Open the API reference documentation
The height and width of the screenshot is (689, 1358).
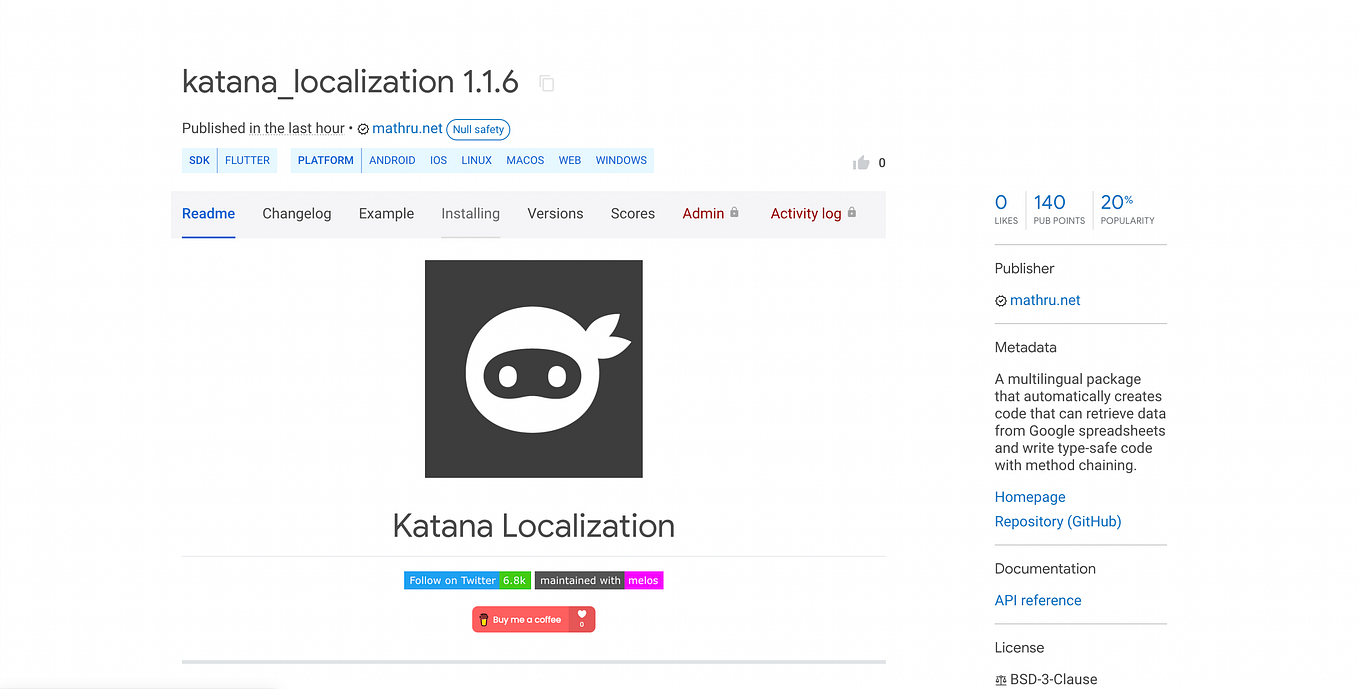coord(1037,600)
